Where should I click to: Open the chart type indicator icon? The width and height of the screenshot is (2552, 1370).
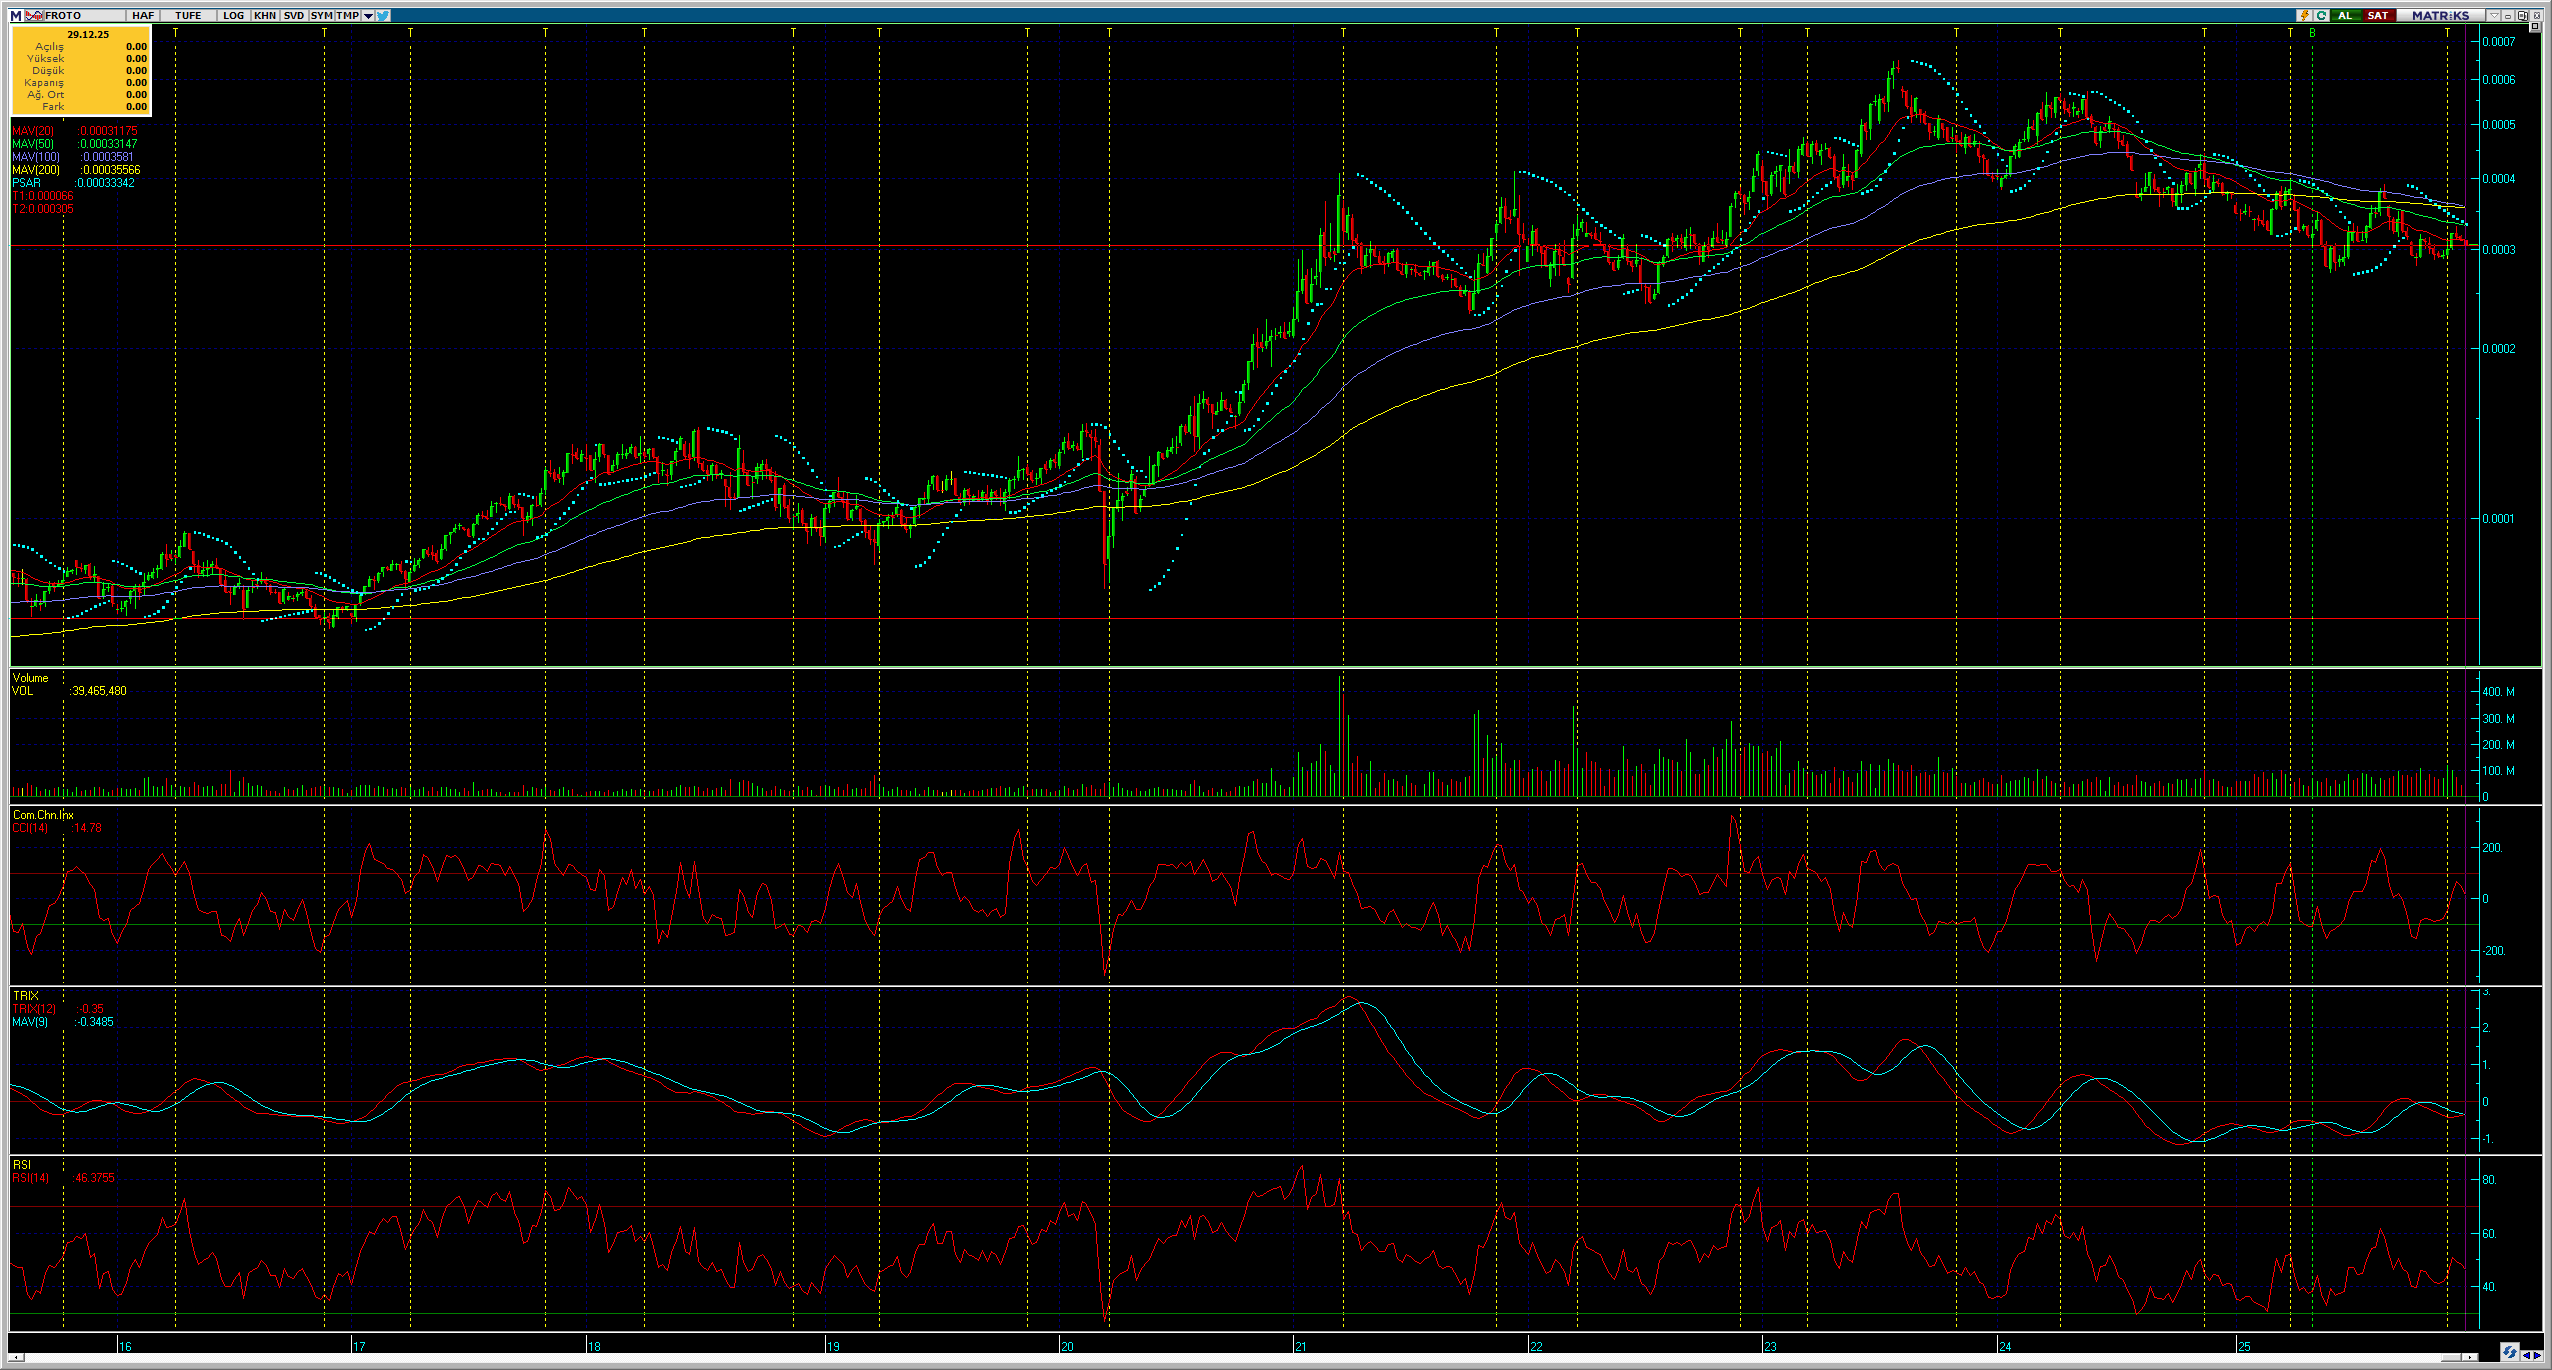pos(33,15)
